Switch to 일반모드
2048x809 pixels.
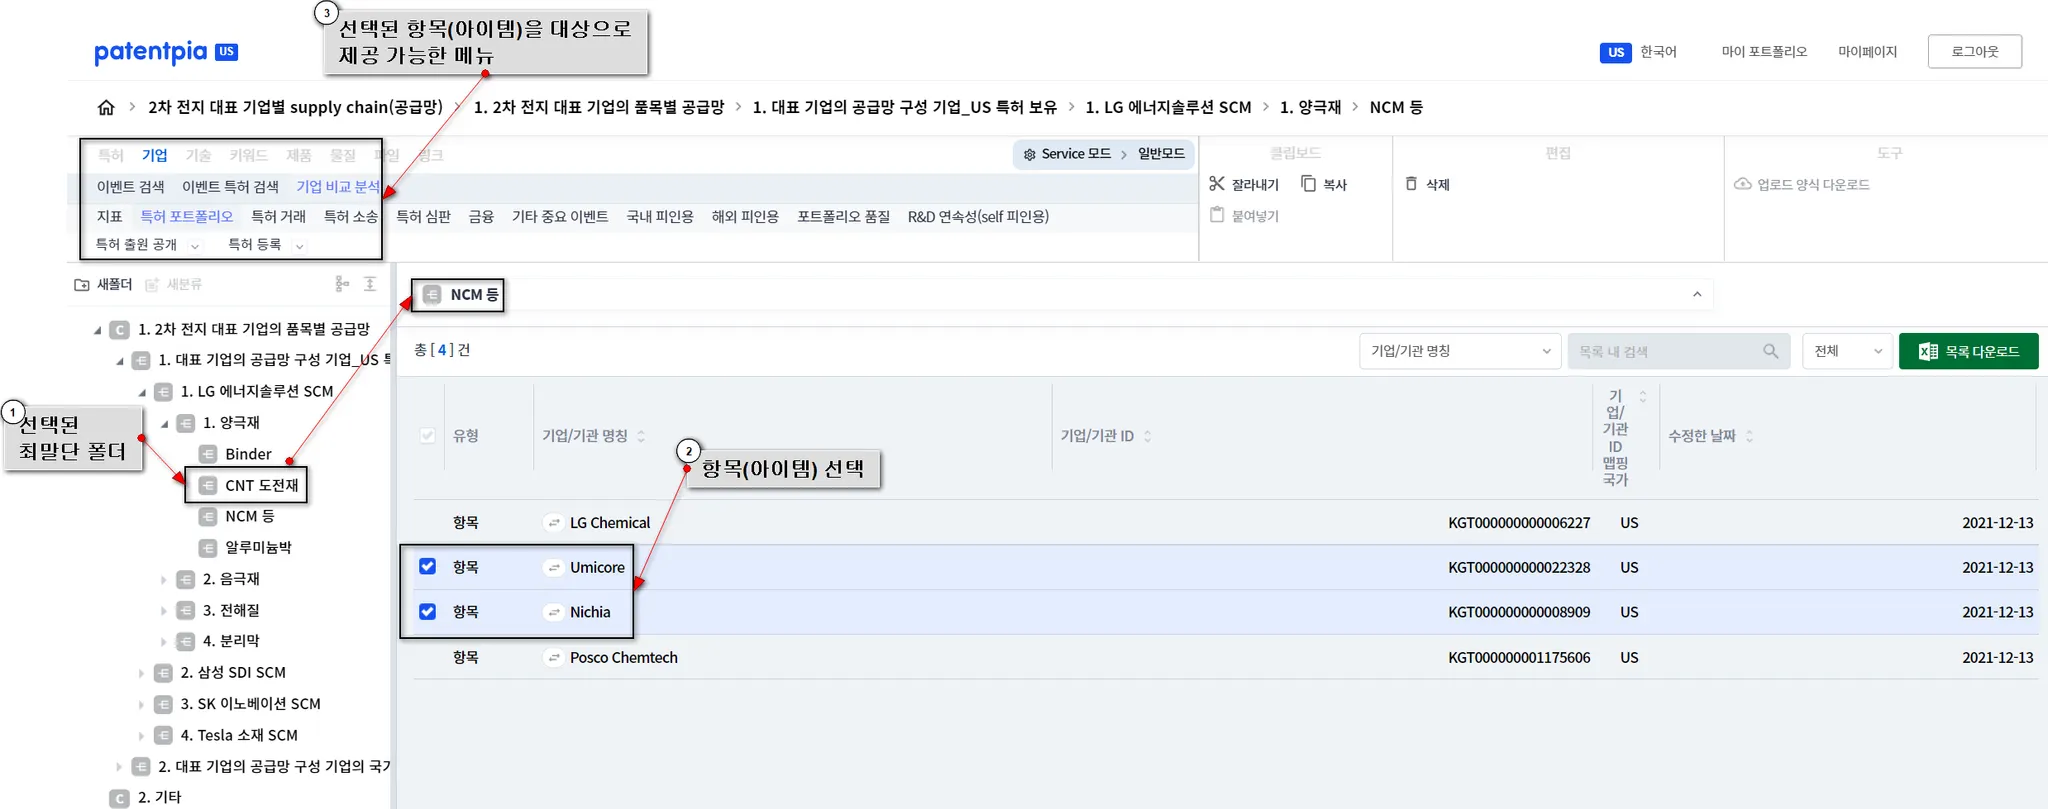[x=1161, y=154]
